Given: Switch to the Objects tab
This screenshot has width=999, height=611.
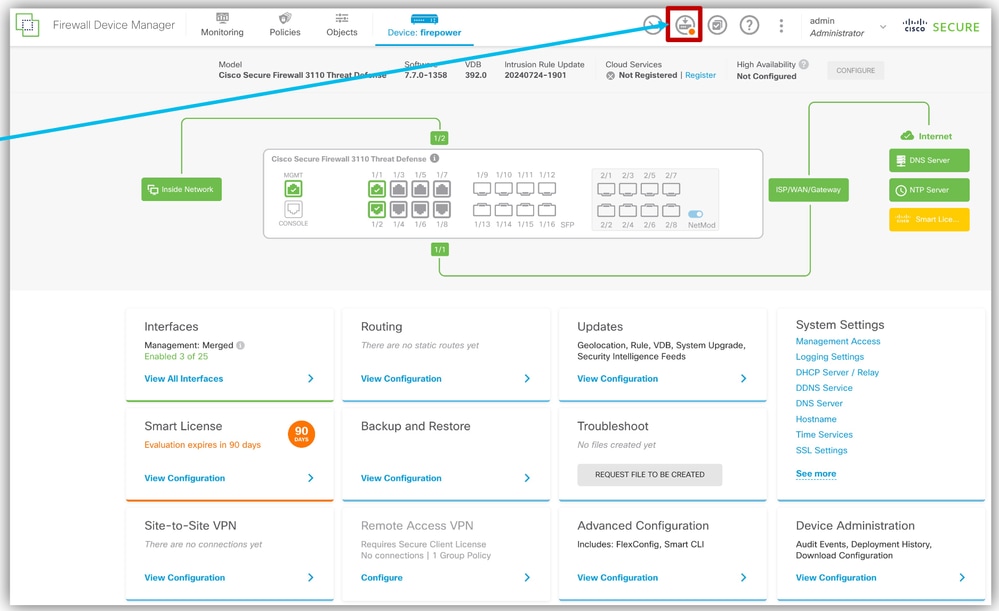Looking at the screenshot, I should 341,25.
